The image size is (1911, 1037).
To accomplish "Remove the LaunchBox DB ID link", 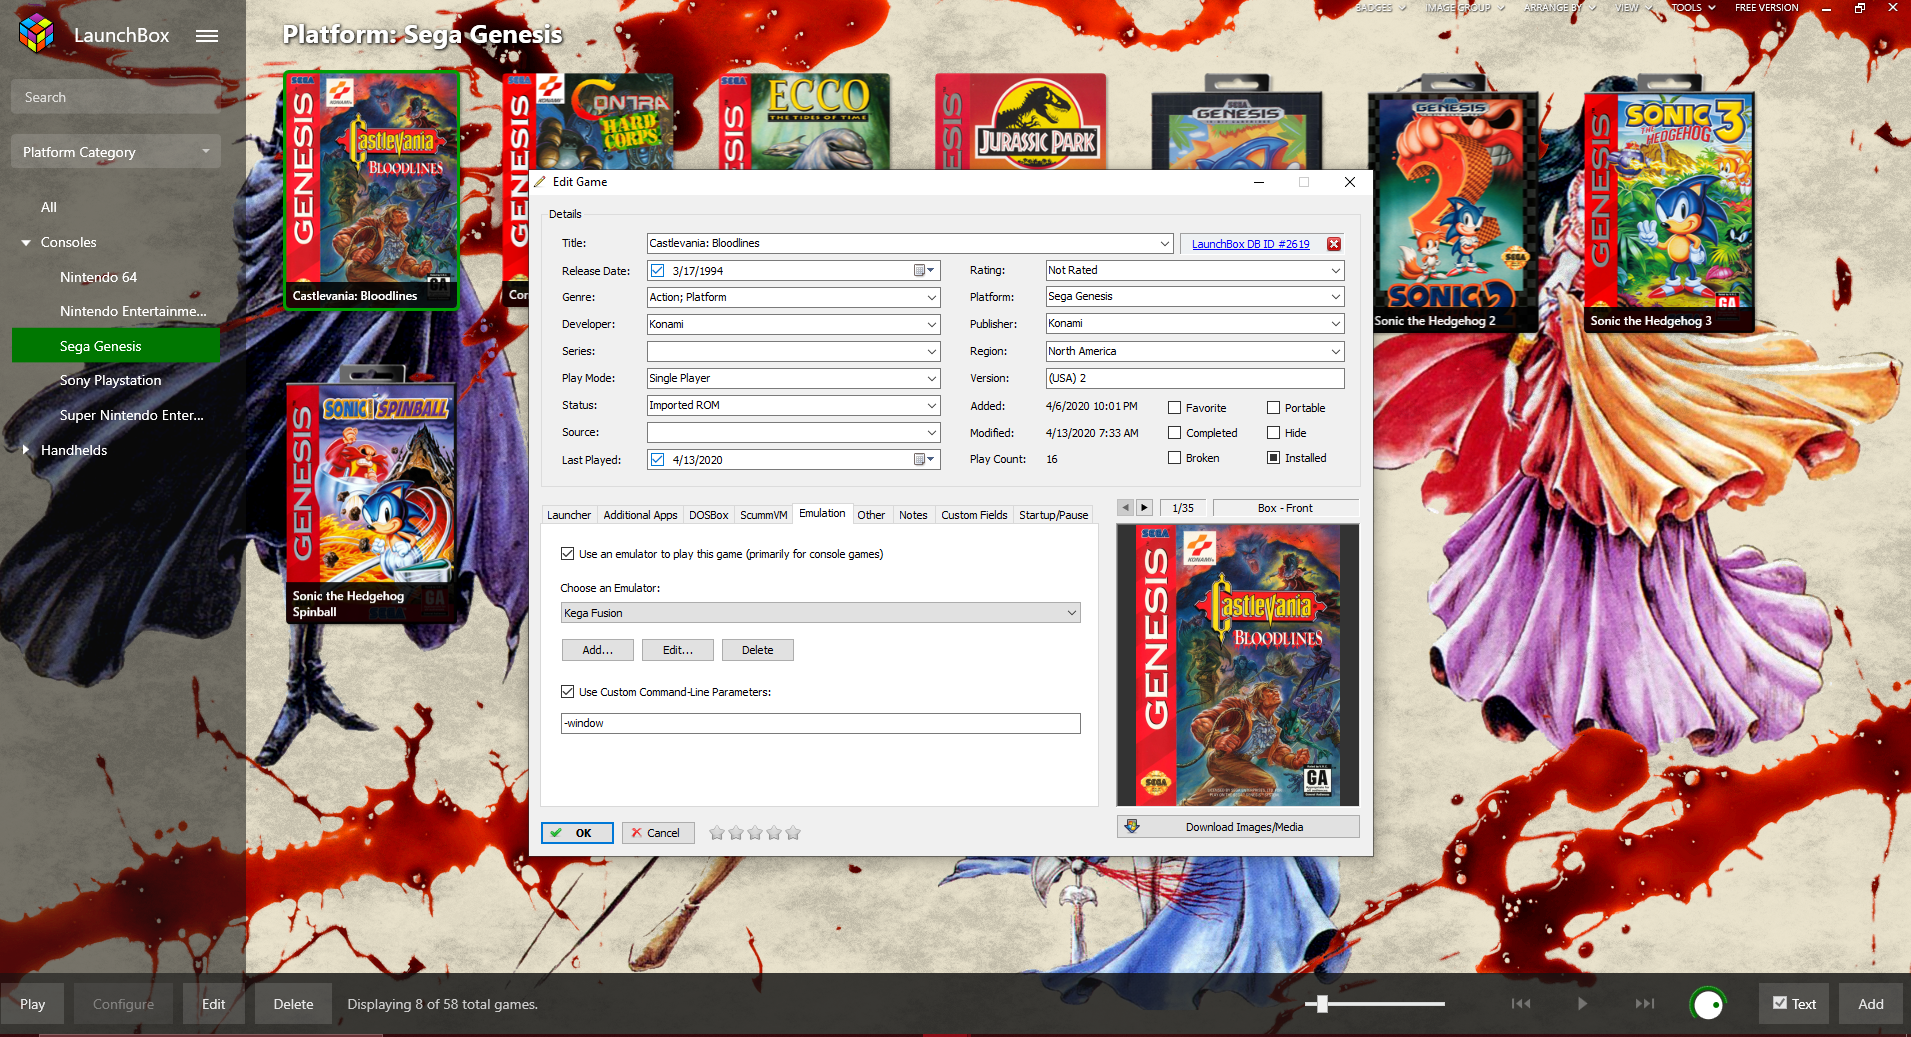I will click(x=1334, y=244).
